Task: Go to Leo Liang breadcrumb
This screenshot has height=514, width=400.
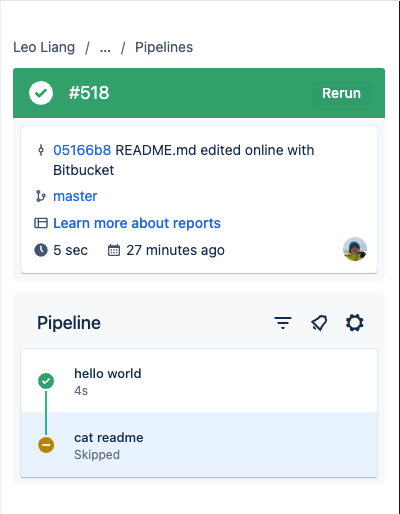Action: (44, 47)
